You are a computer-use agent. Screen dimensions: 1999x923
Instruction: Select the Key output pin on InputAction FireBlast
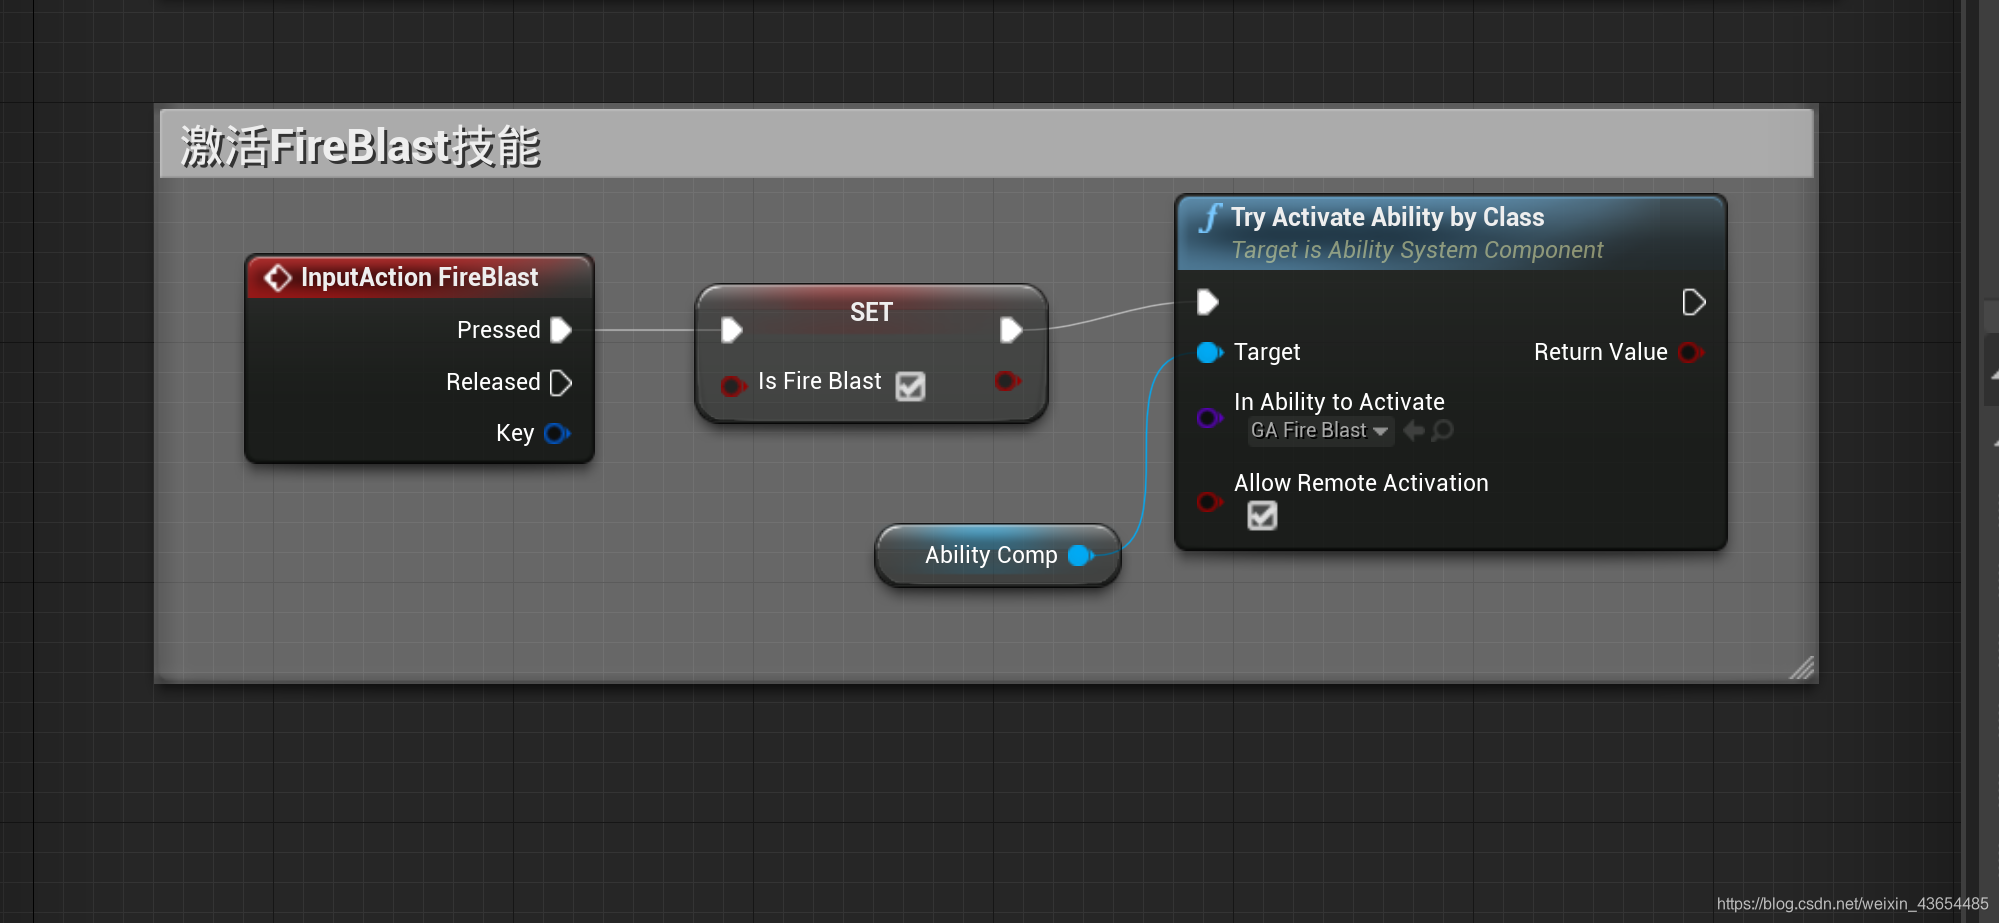[557, 432]
